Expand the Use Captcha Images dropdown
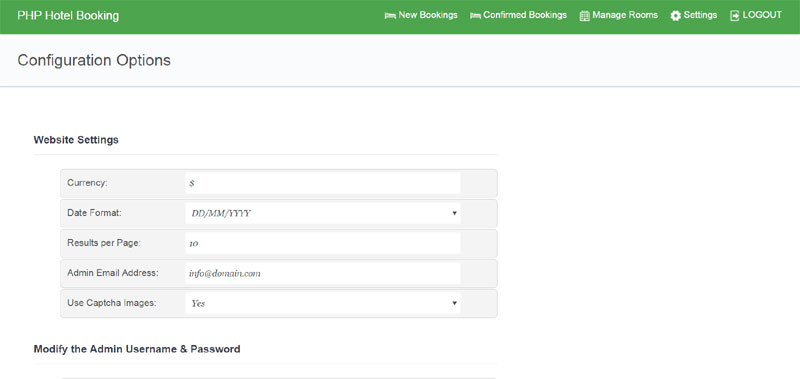 pyautogui.click(x=322, y=303)
